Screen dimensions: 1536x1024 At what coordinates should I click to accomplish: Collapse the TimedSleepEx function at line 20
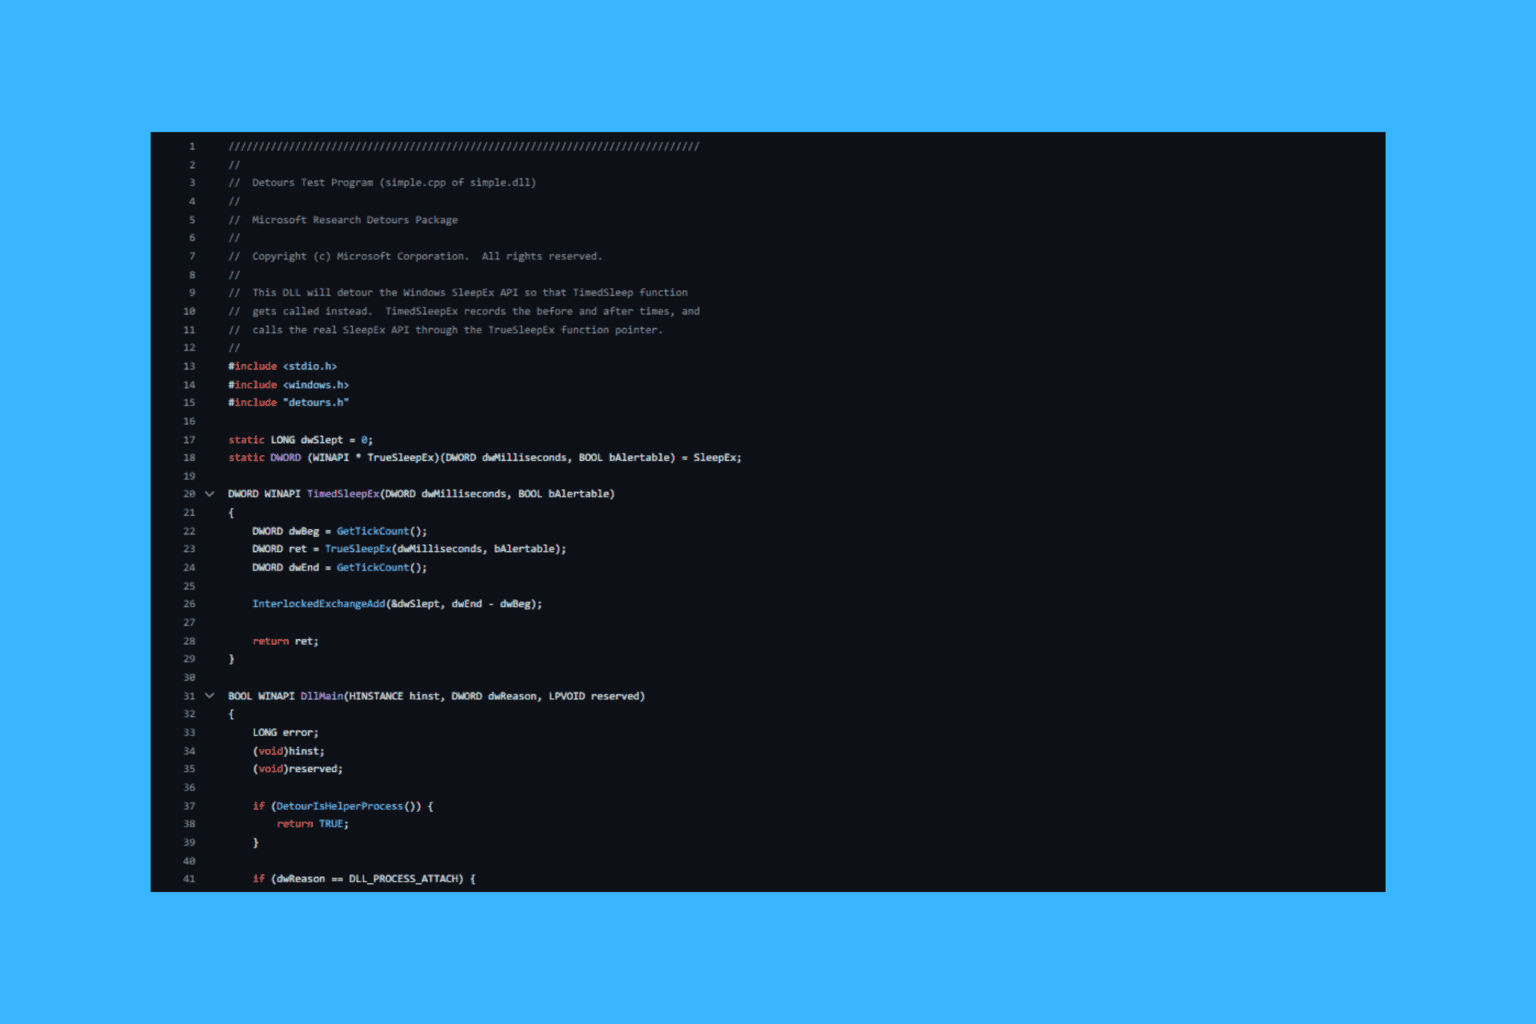[209, 494]
